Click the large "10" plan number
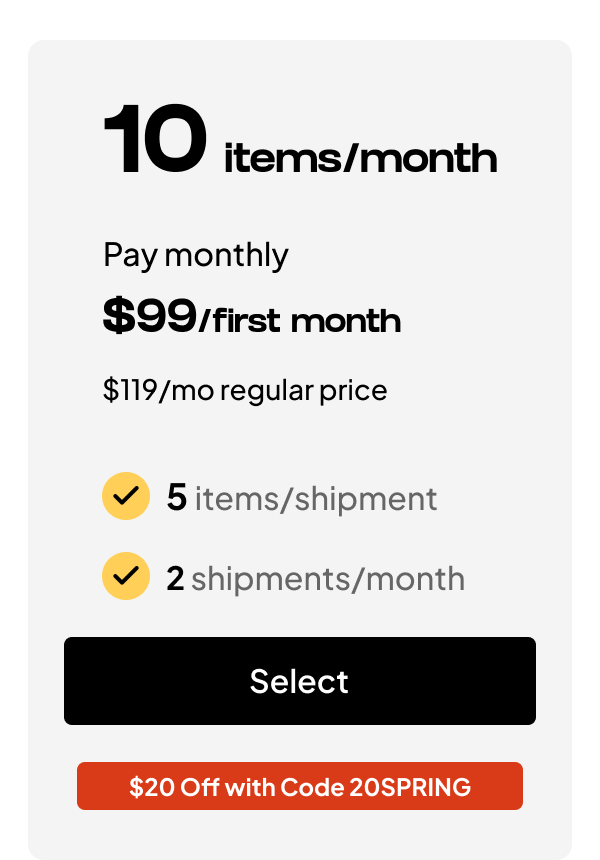Viewport: 600px width, 860px height. point(155,140)
